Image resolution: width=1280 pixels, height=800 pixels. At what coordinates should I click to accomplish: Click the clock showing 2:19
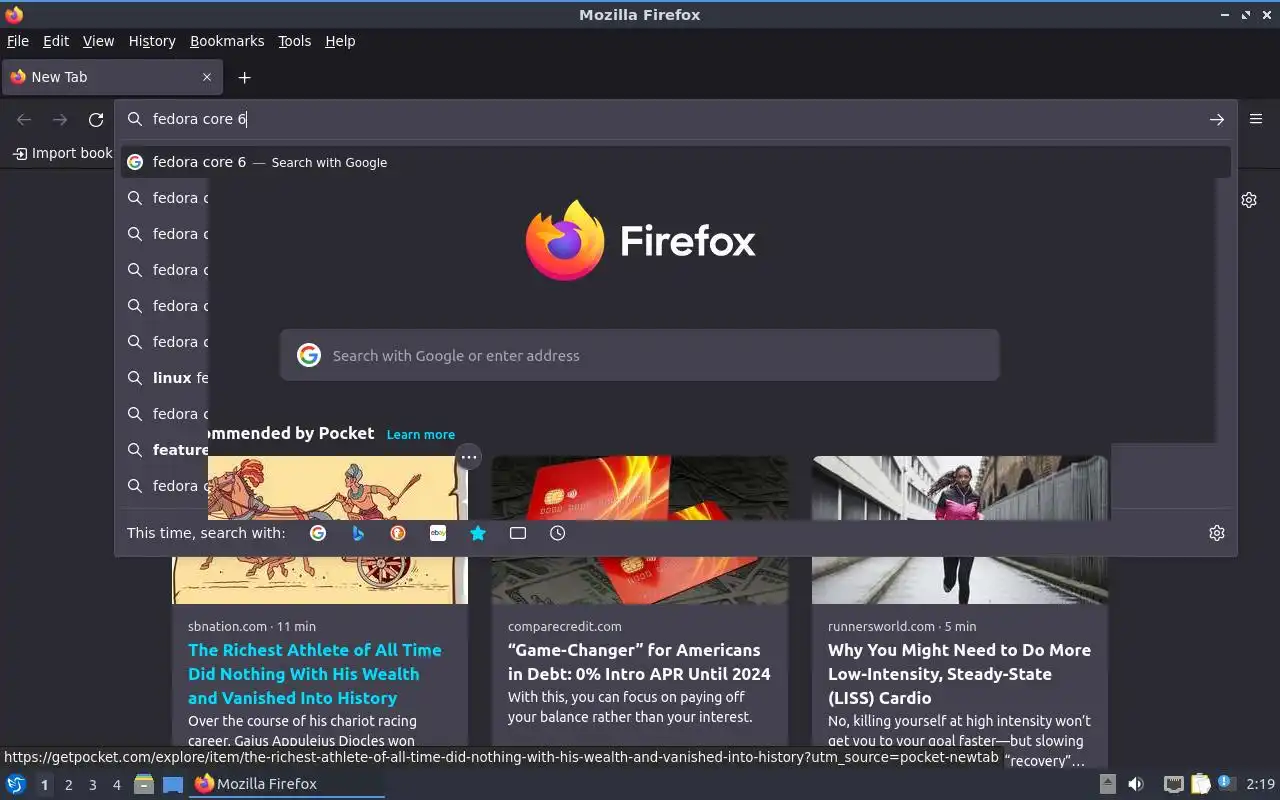click(x=1261, y=784)
